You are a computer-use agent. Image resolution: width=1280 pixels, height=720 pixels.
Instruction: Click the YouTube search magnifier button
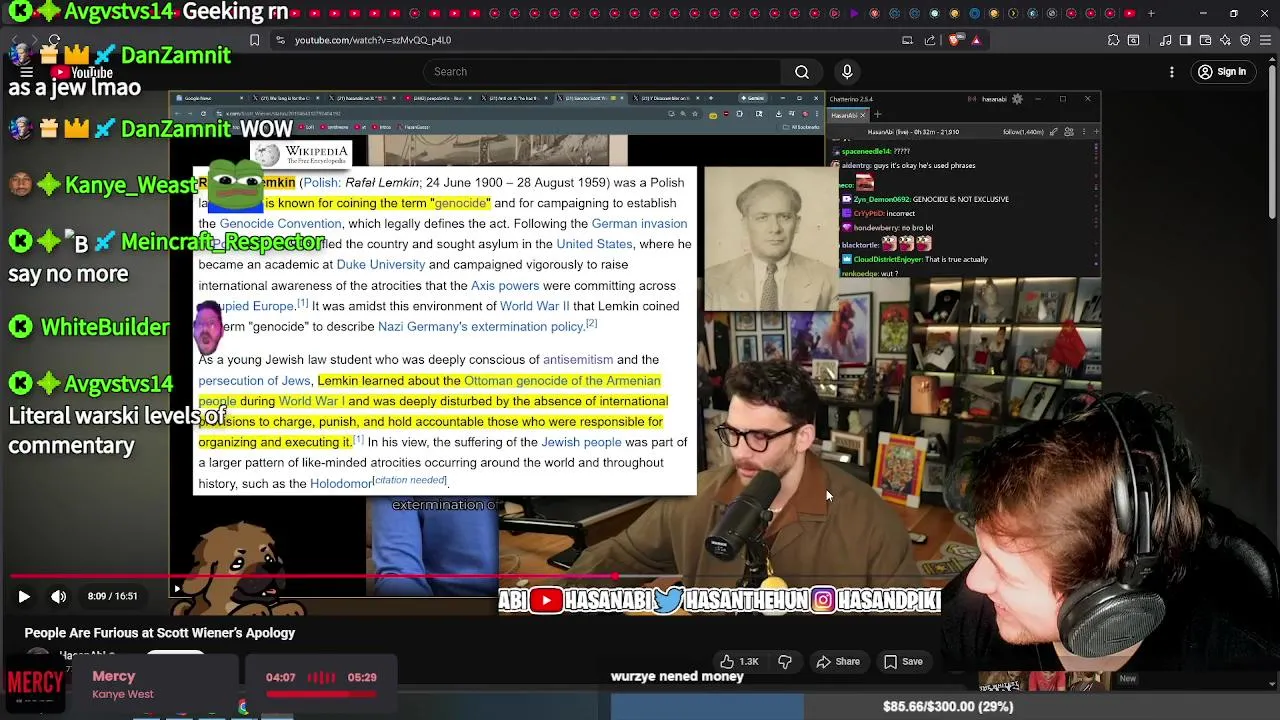click(x=802, y=72)
